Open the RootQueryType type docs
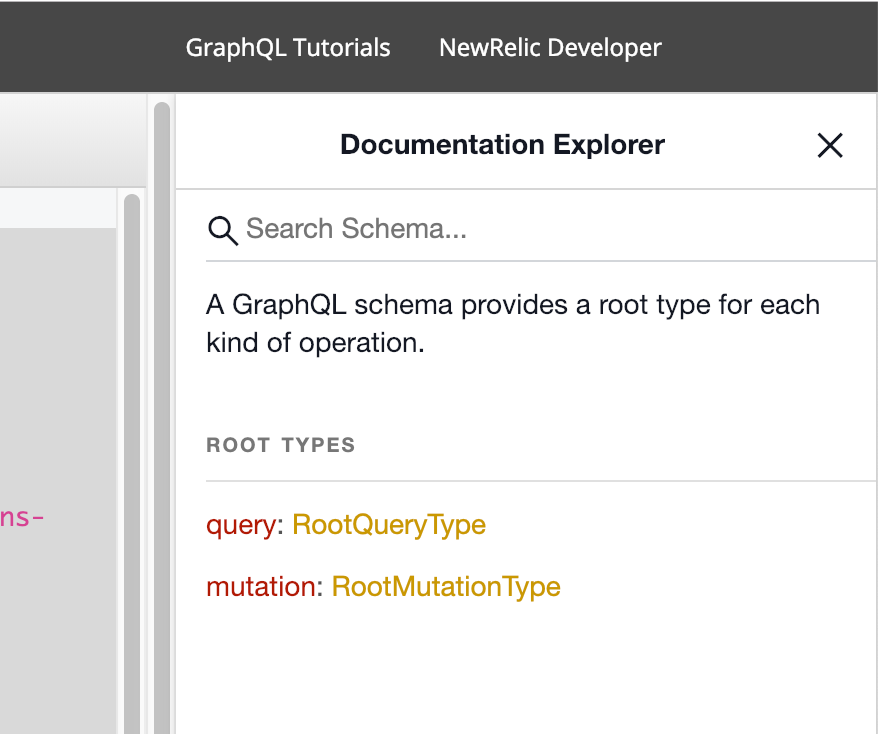The height and width of the screenshot is (734, 878). point(389,525)
